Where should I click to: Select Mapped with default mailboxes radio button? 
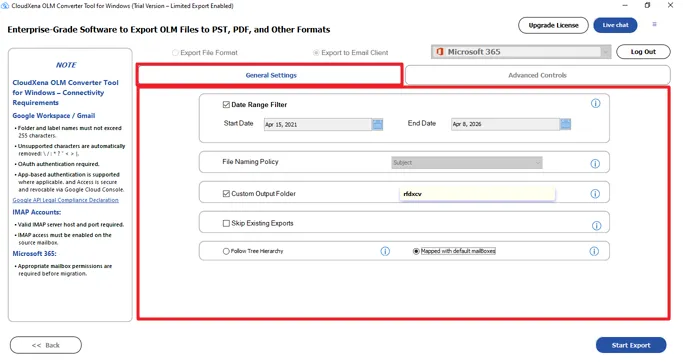click(x=416, y=251)
